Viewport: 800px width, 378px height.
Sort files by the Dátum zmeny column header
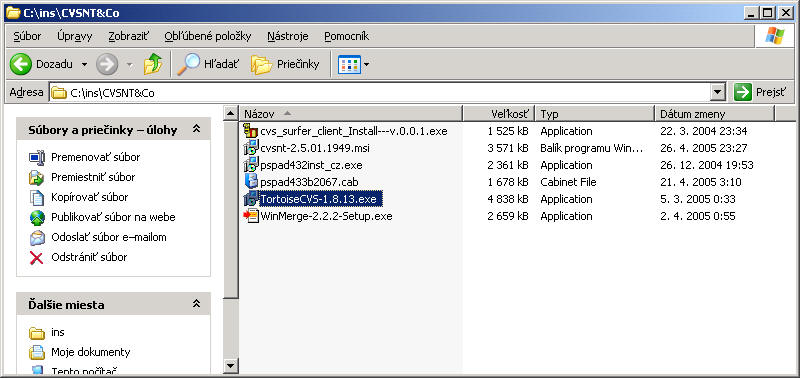tap(714, 114)
